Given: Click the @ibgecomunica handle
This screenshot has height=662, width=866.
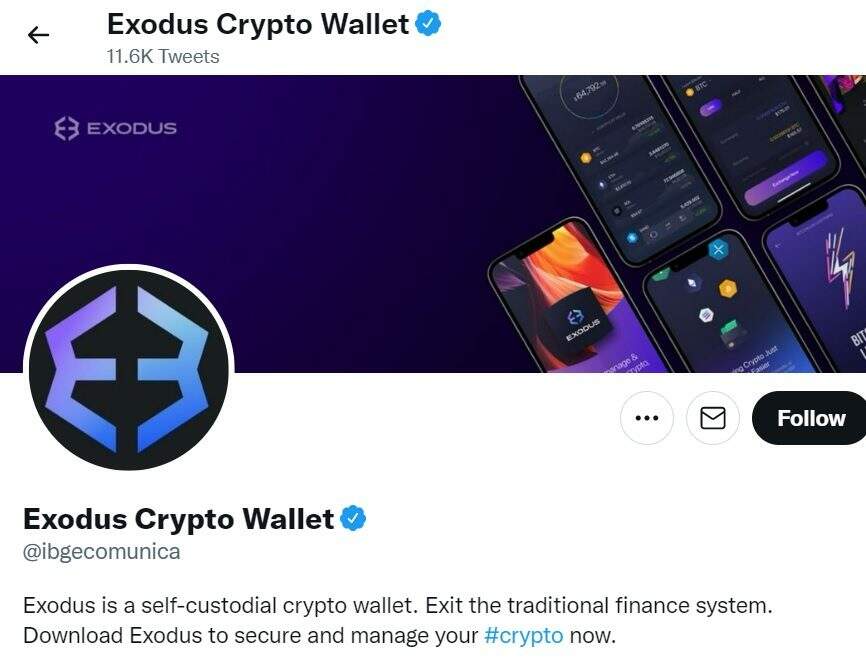Looking at the screenshot, I should pos(102,552).
